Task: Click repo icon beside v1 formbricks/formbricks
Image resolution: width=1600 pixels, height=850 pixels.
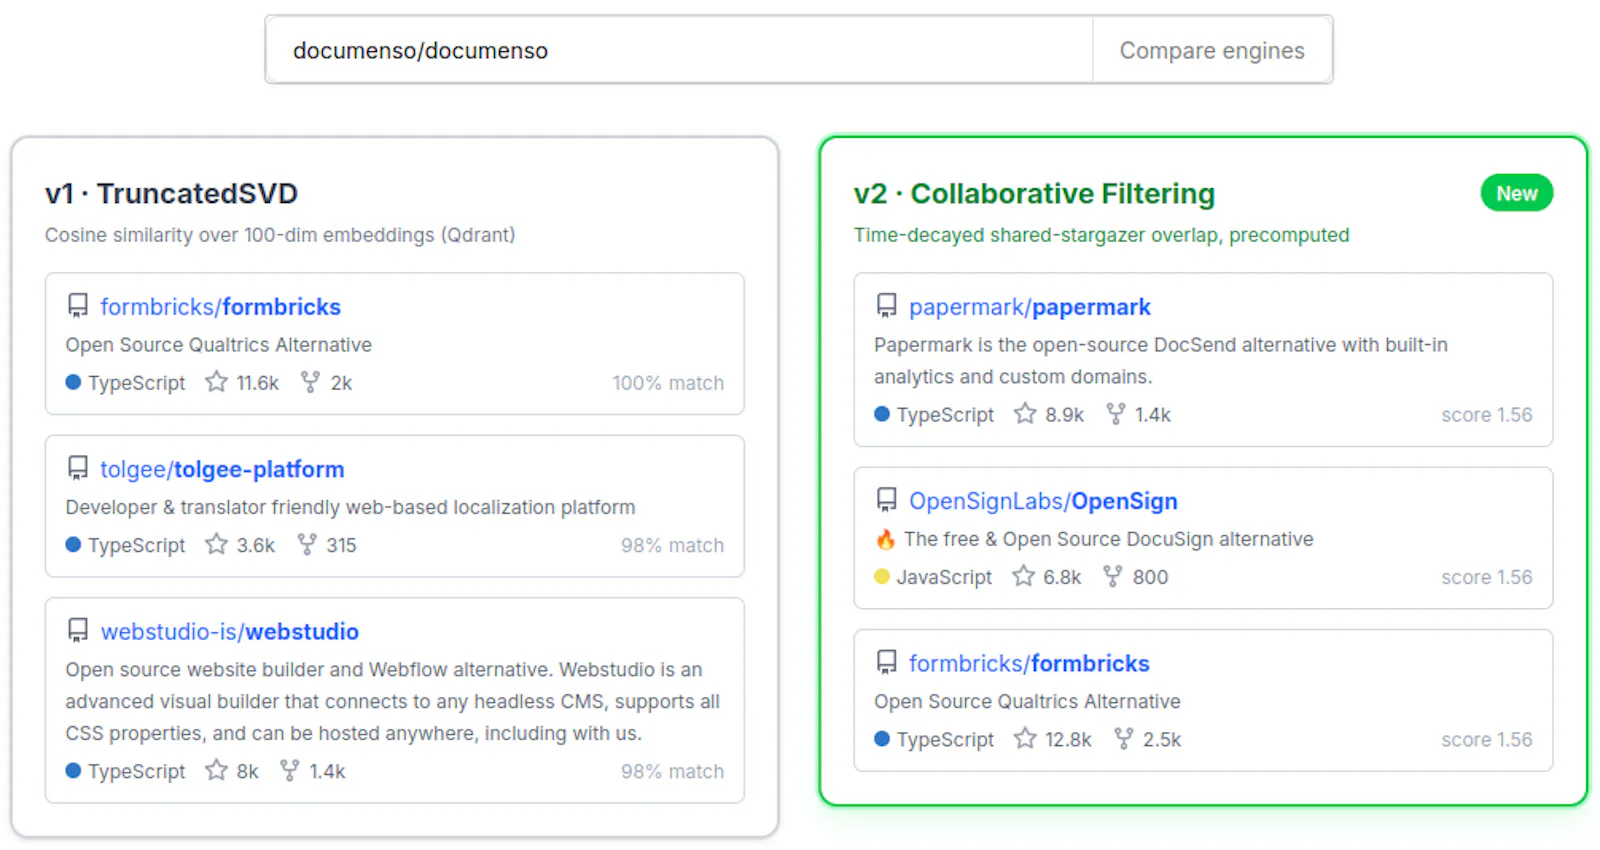Action: pyautogui.click(x=78, y=306)
